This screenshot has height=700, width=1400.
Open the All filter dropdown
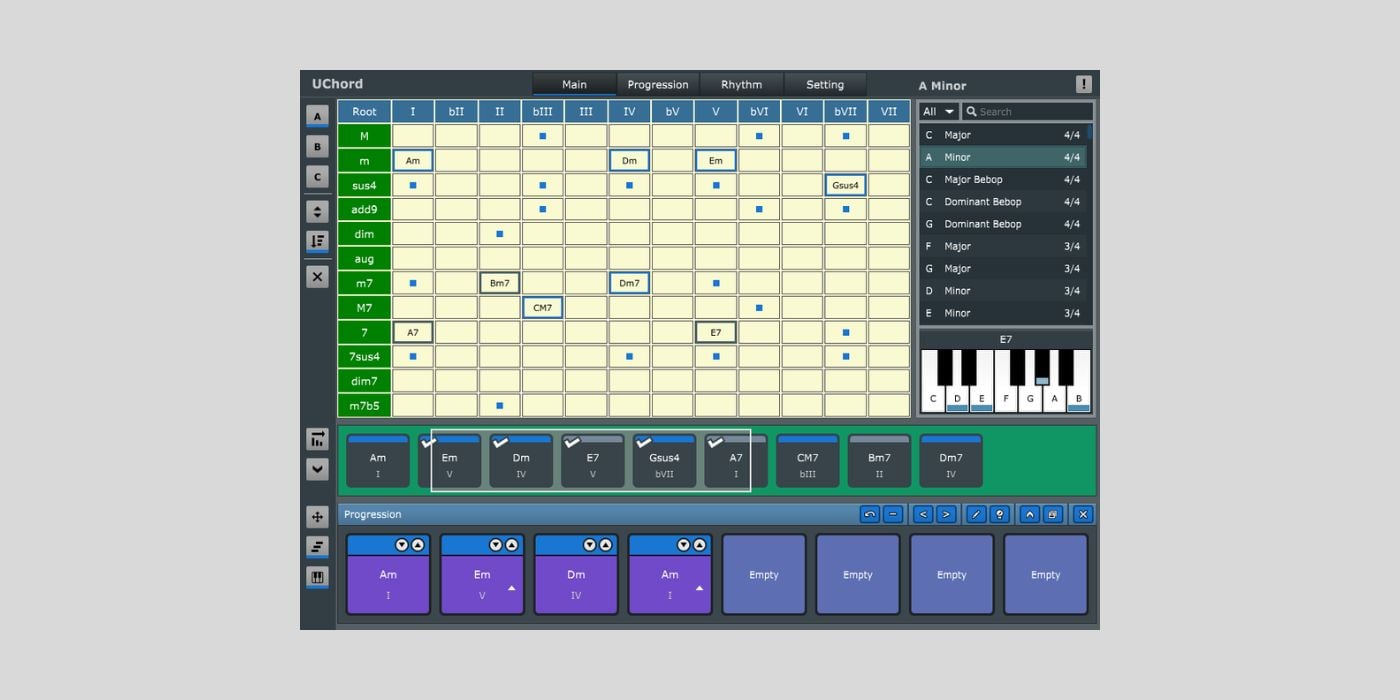(939, 111)
